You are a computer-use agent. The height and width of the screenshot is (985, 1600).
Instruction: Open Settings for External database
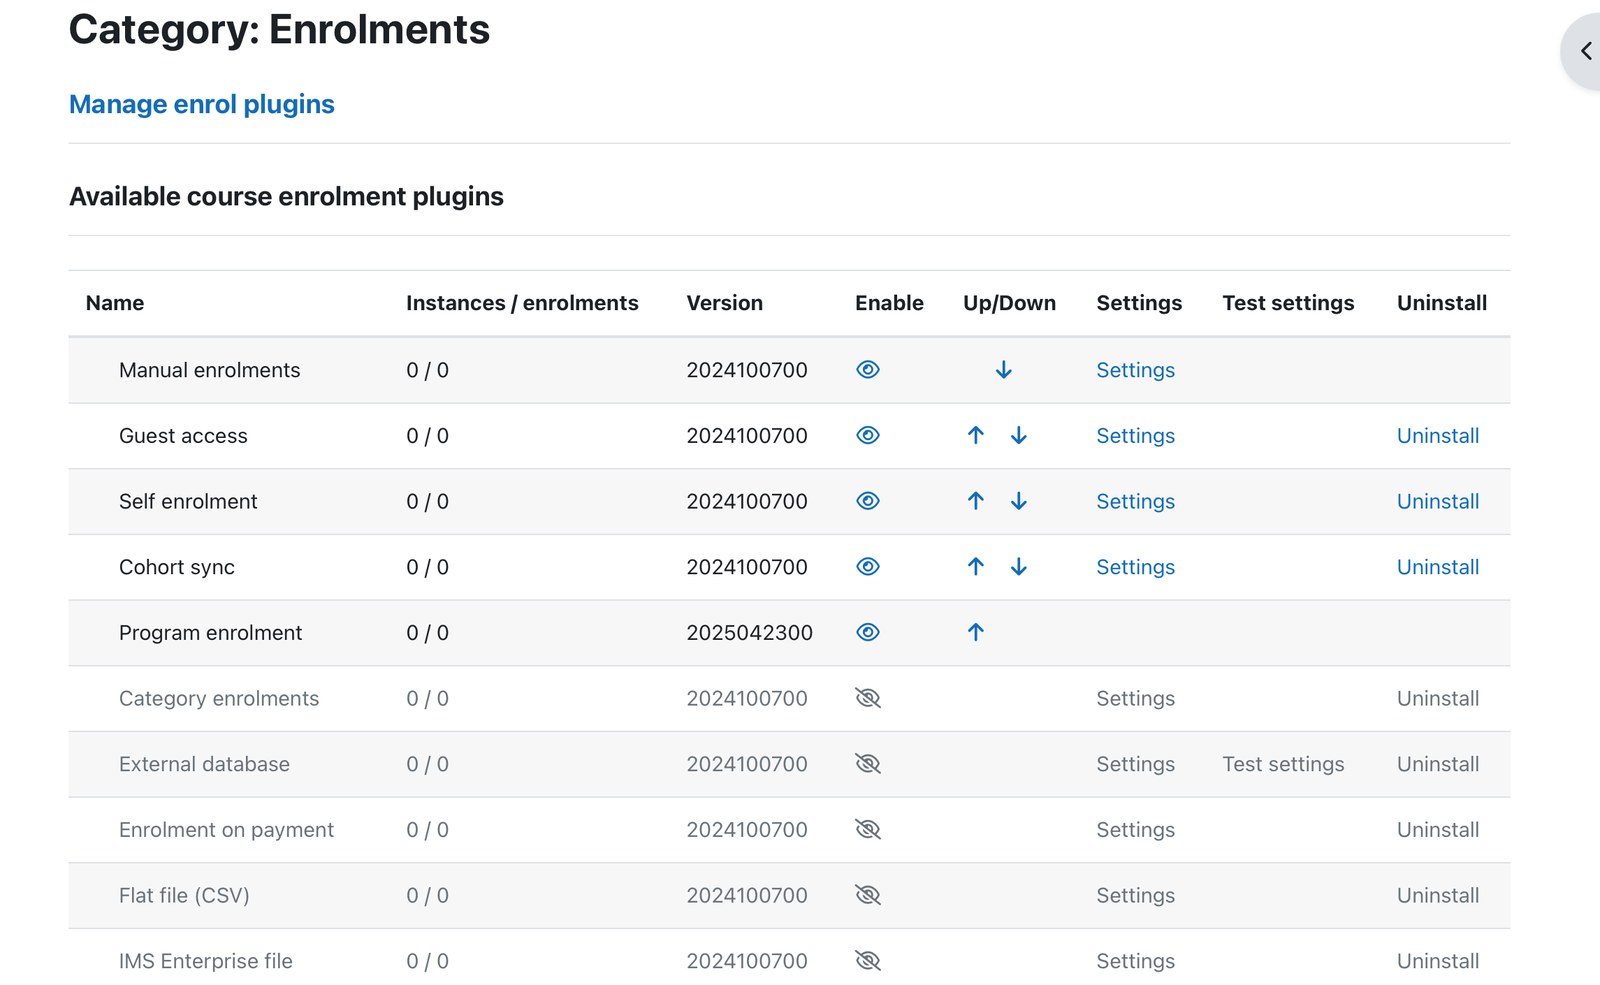click(x=1135, y=764)
